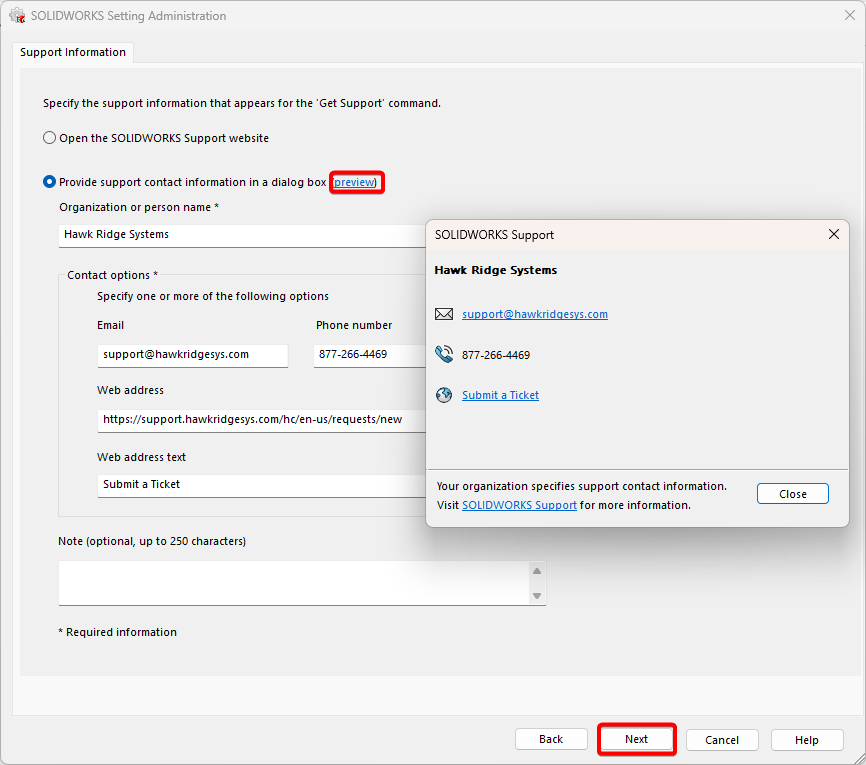866x765 pixels.
Task: Click Hawk Ridge Systems heading in popup
Action: 495,270
